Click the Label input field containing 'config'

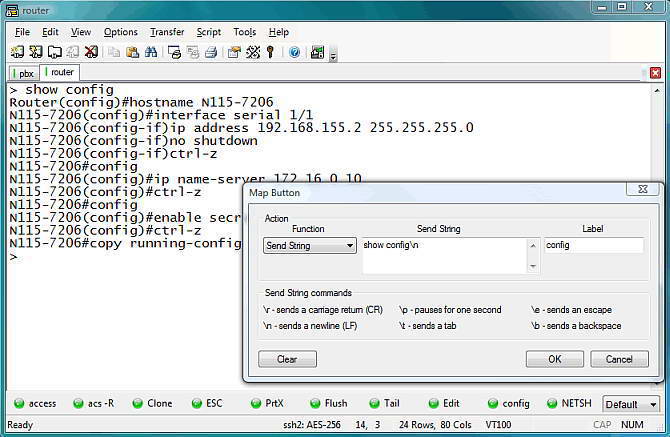click(x=594, y=245)
